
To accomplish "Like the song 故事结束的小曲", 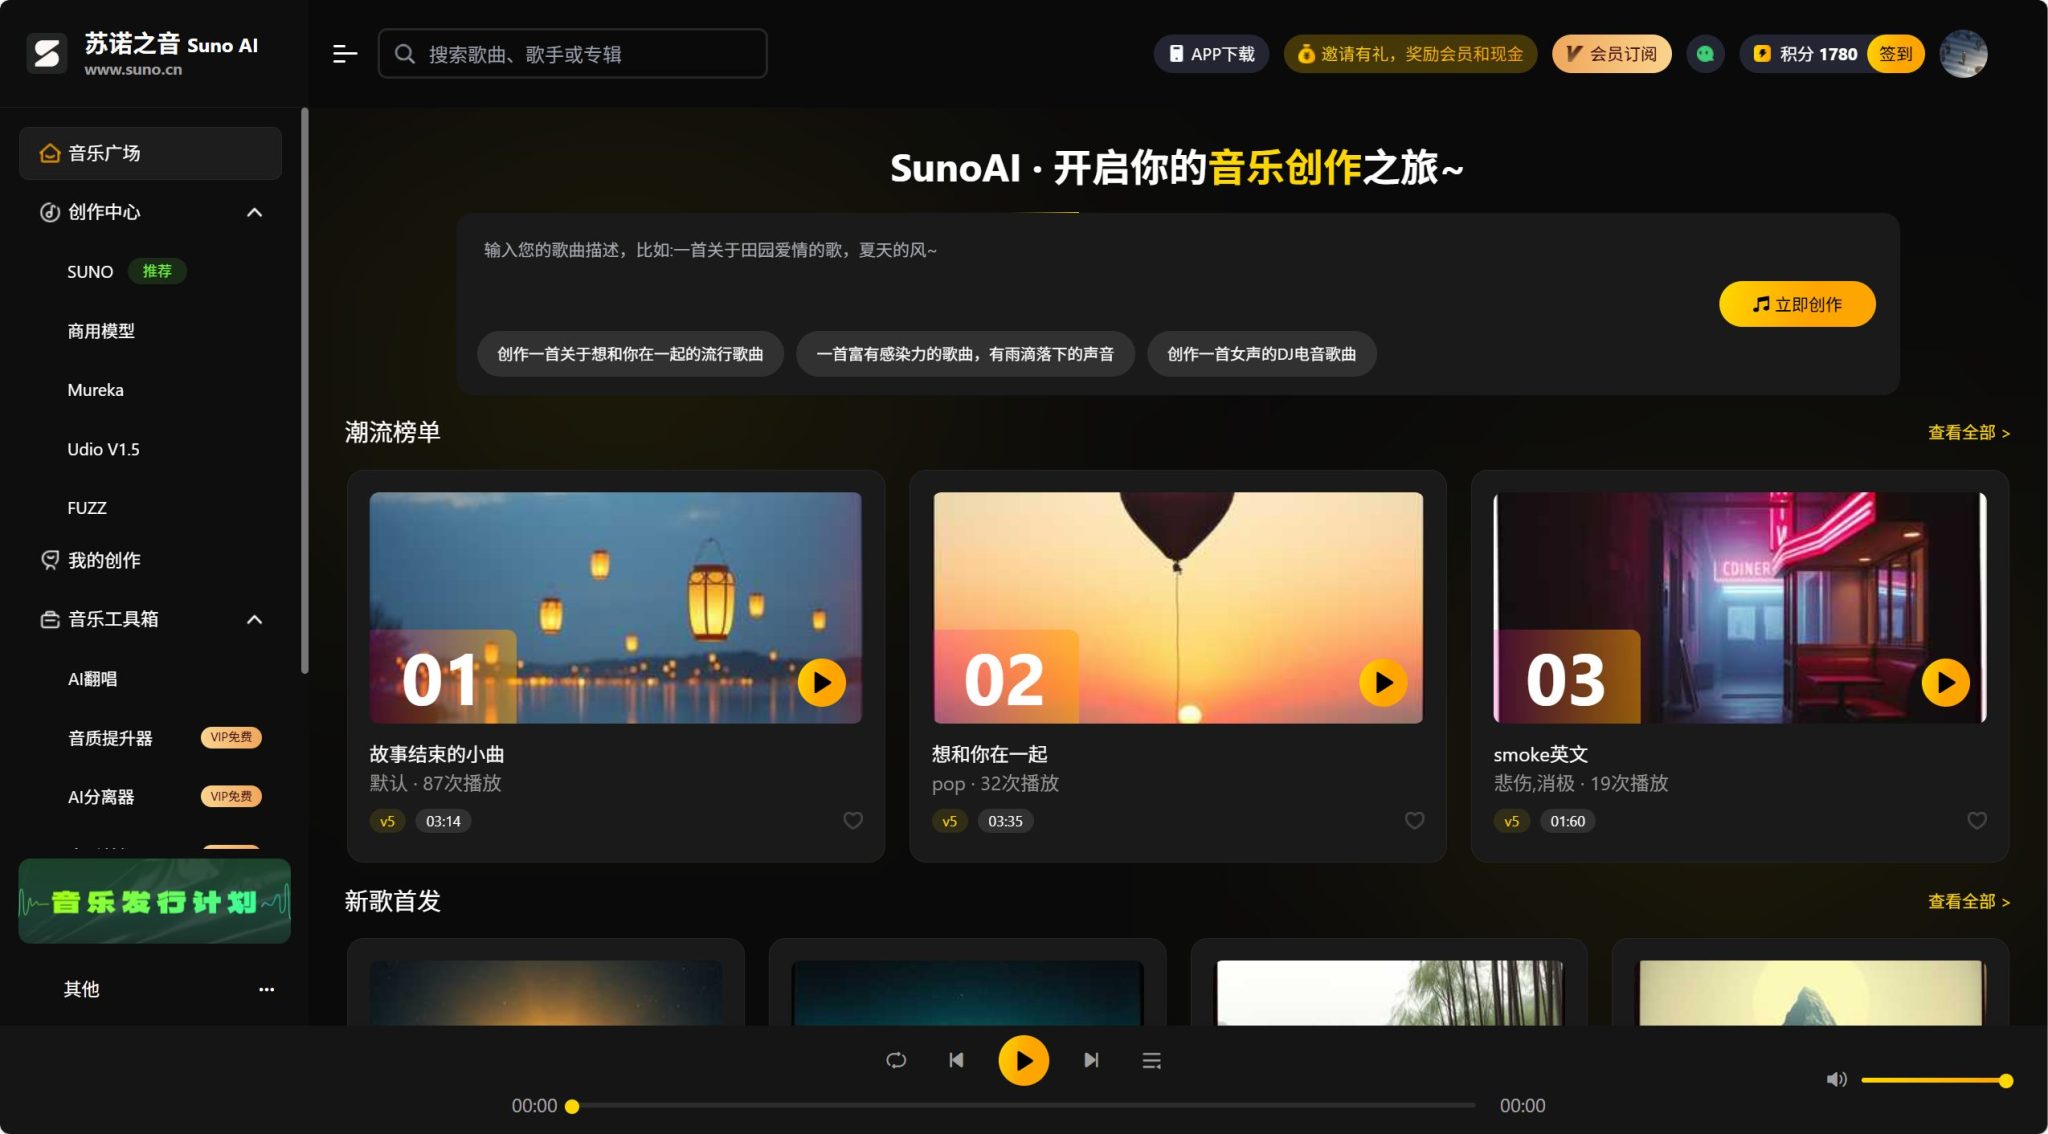I will click(x=853, y=821).
